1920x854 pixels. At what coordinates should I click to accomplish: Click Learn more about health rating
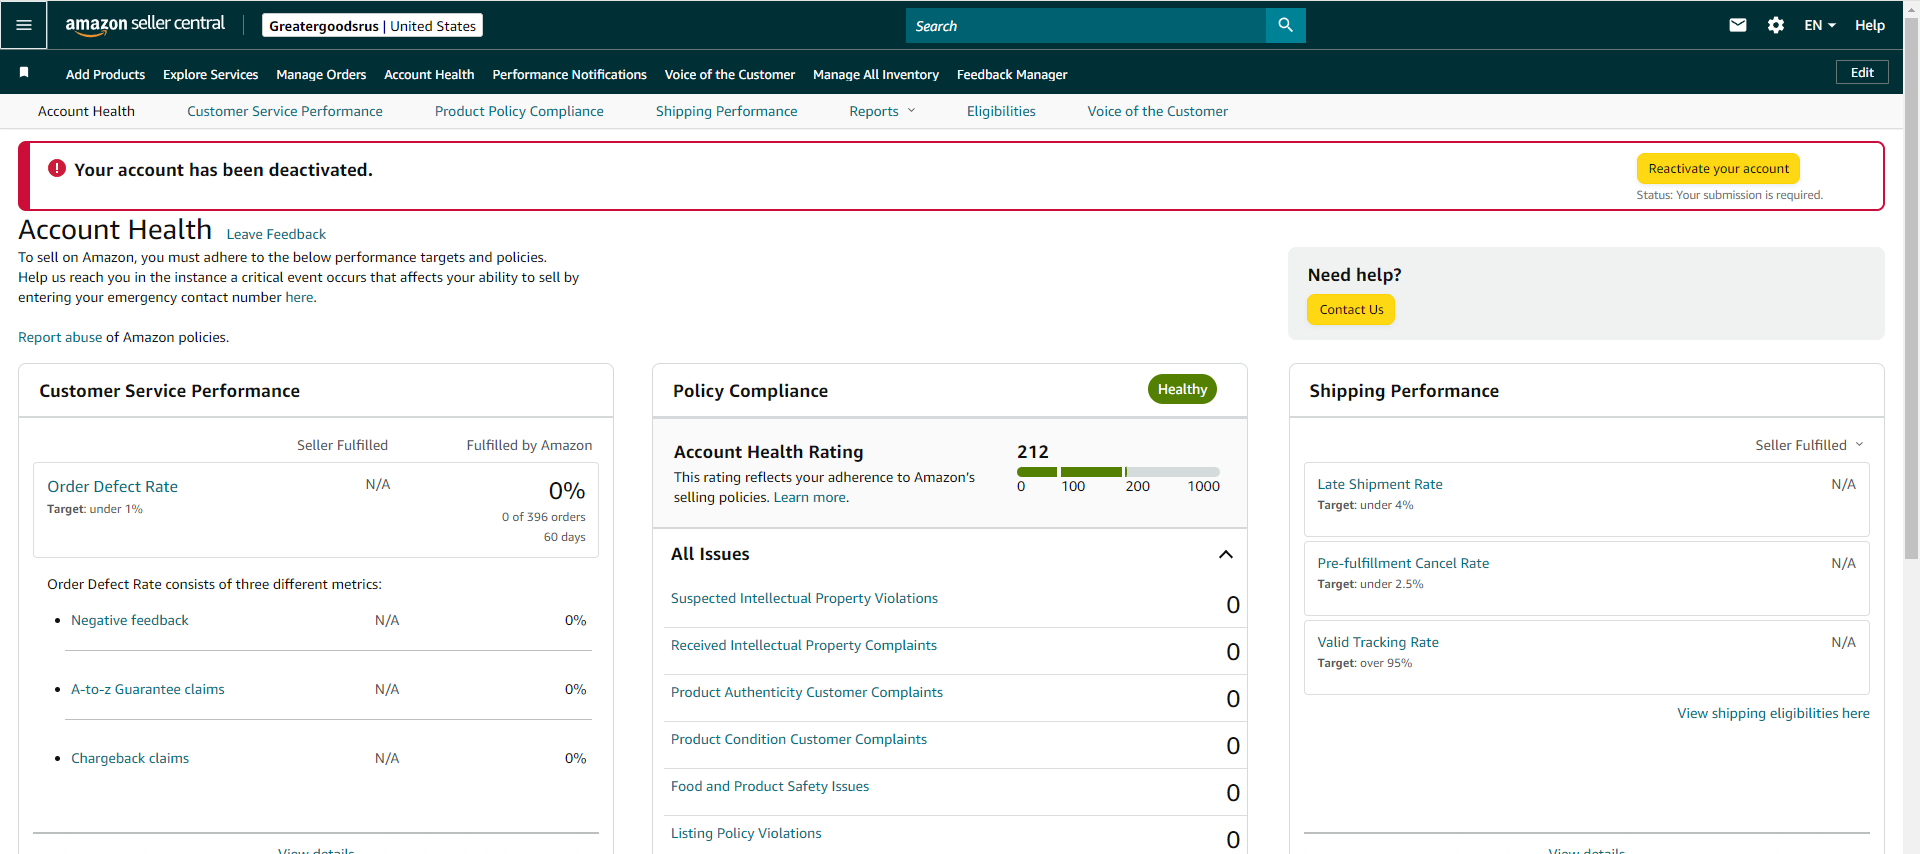tap(811, 497)
